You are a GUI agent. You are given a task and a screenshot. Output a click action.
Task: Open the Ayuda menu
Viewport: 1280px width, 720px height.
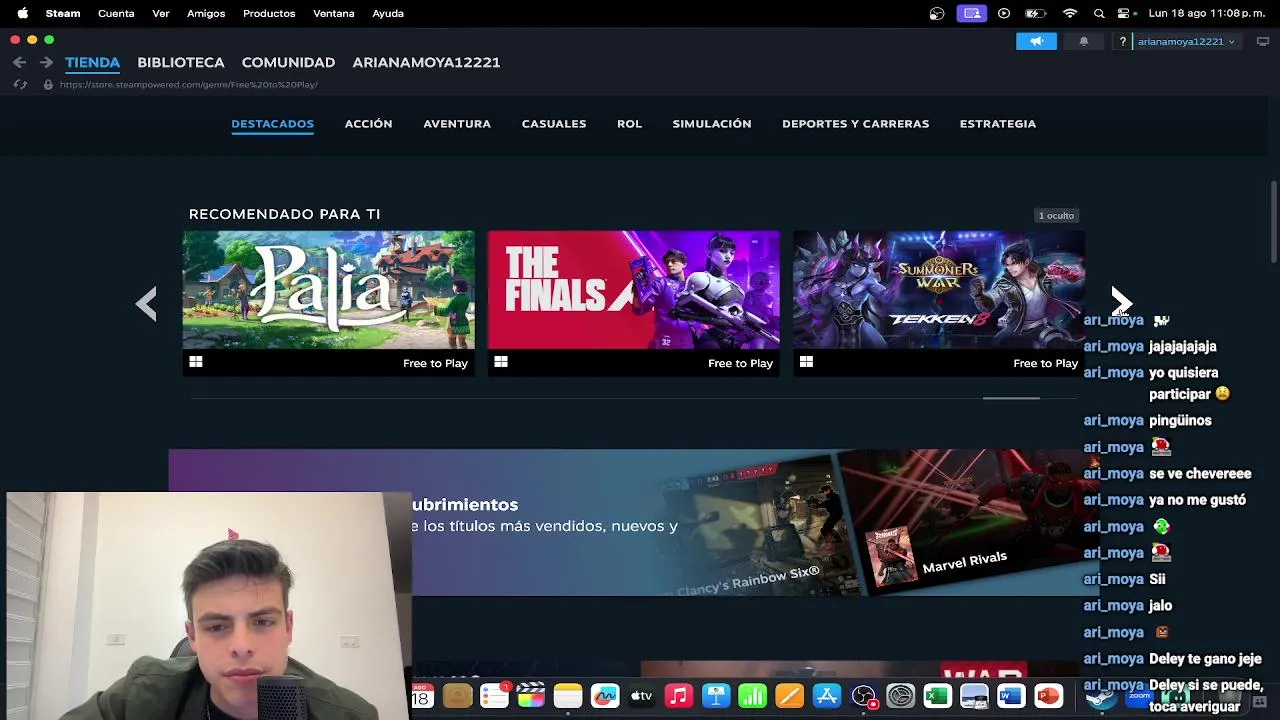[x=388, y=13]
